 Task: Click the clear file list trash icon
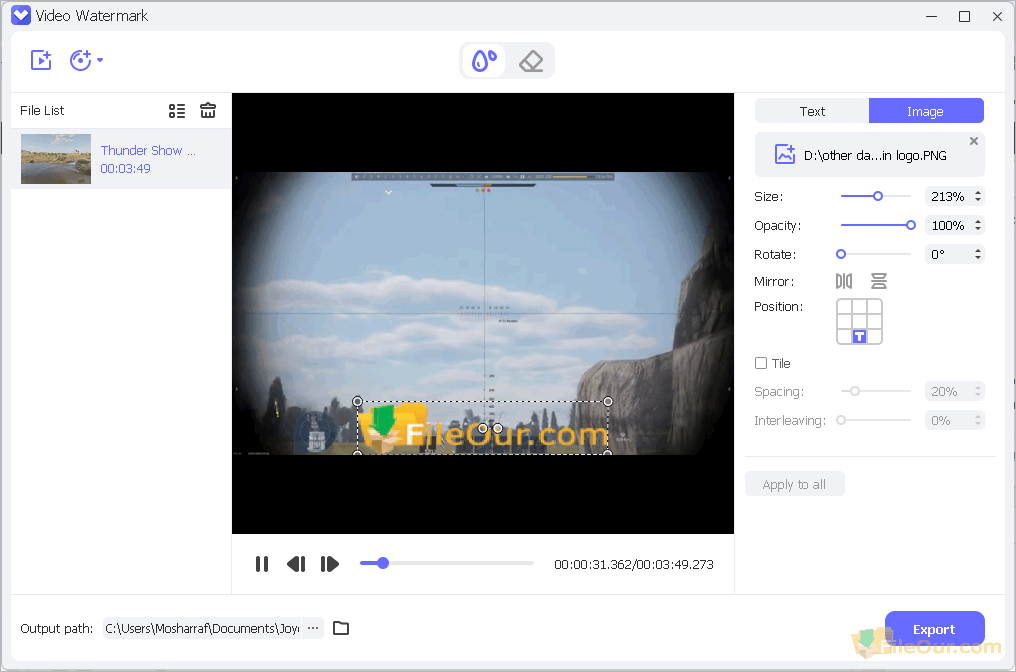(208, 111)
